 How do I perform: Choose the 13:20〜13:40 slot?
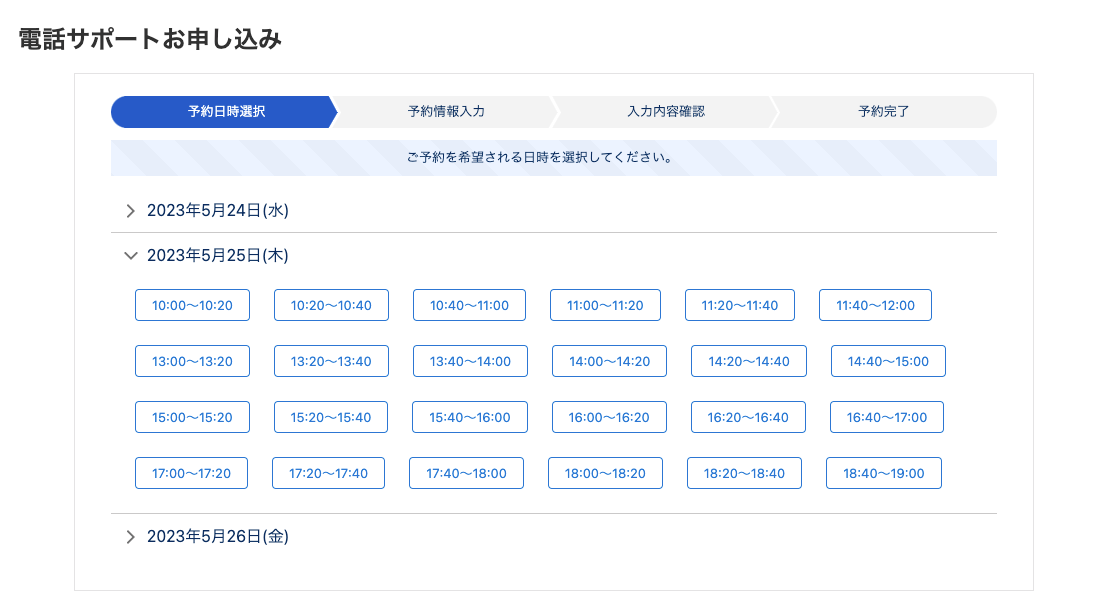331,361
